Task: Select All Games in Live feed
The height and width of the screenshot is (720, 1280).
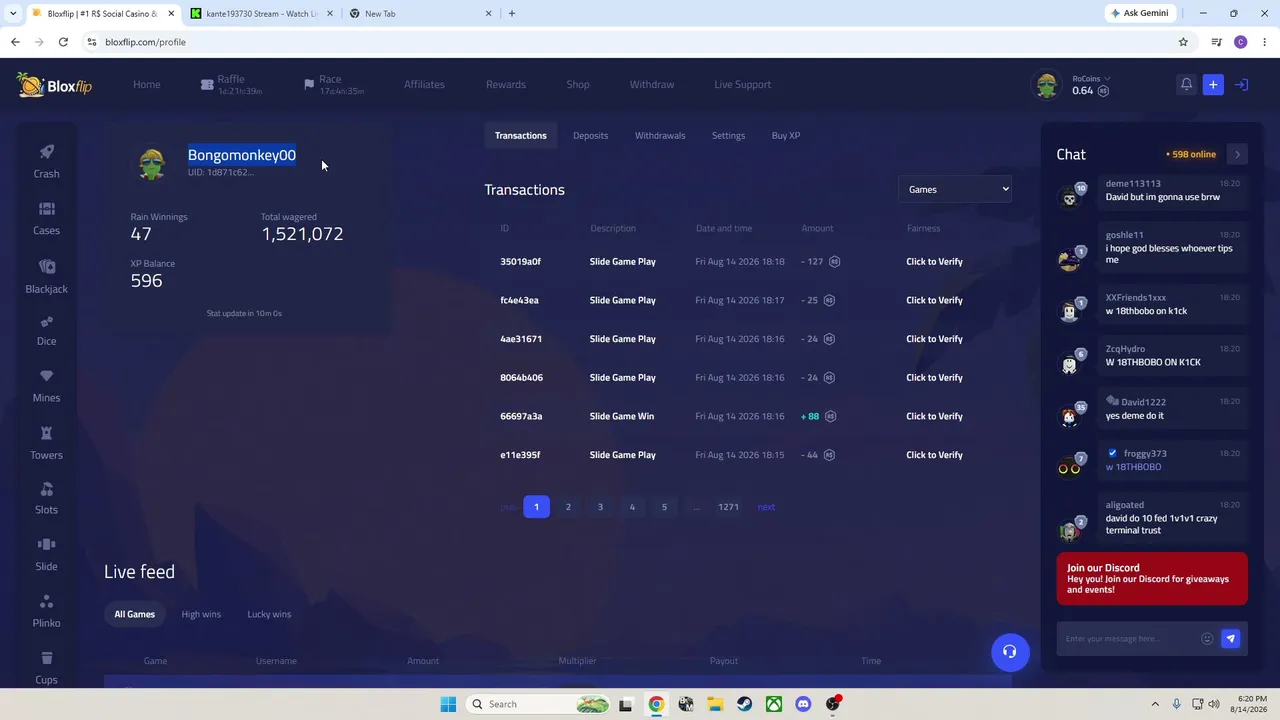Action: pos(134,614)
